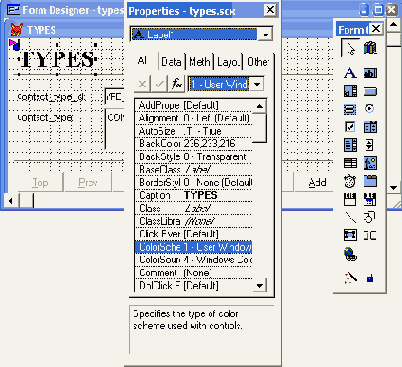
Task: Toggle the Select Objects pointer tool
Action: [350, 48]
